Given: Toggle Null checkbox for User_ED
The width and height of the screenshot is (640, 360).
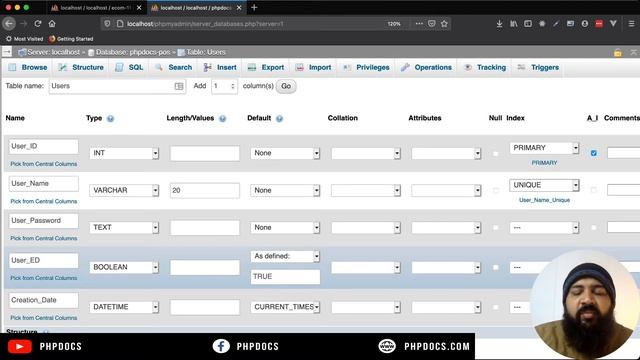Looking at the screenshot, I should pos(496,267).
